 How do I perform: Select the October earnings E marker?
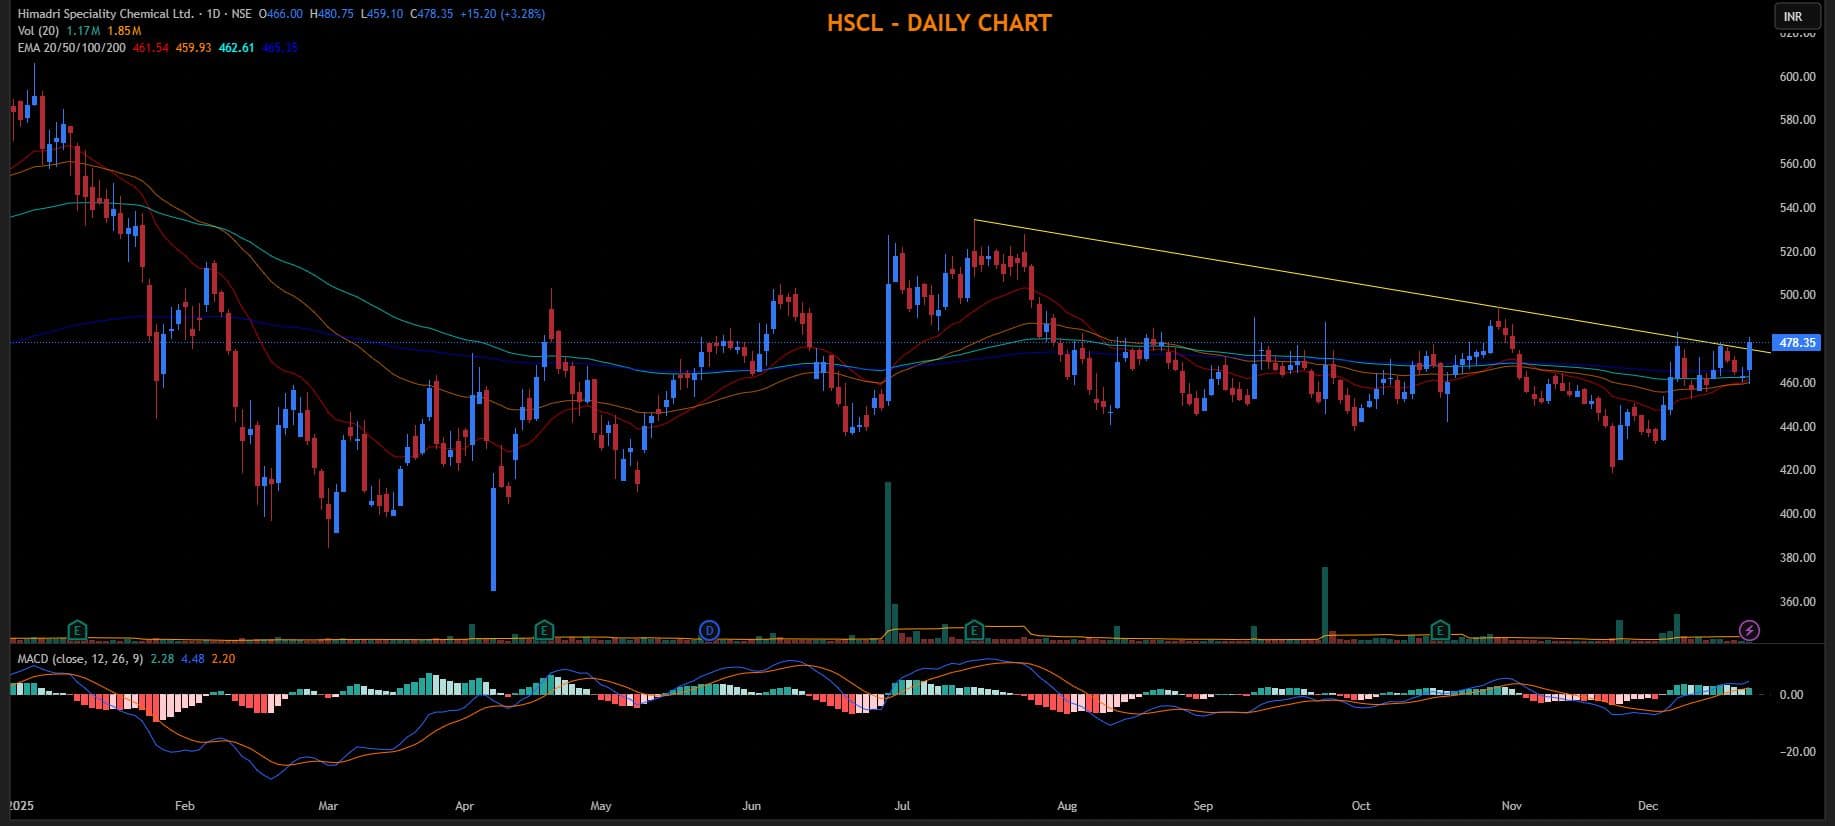(1440, 630)
